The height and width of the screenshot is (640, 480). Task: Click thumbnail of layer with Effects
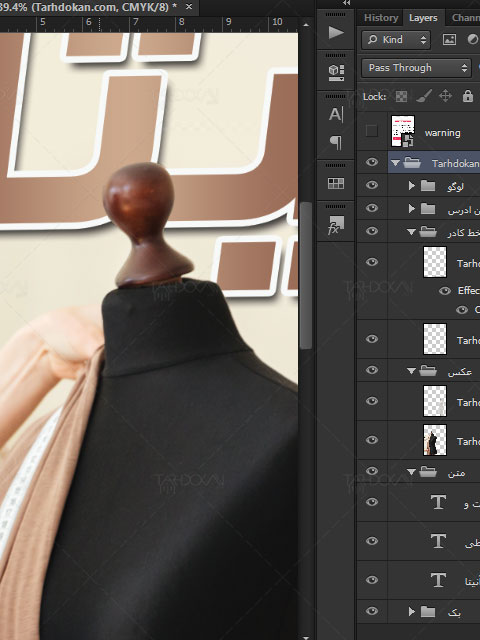(x=435, y=262)
